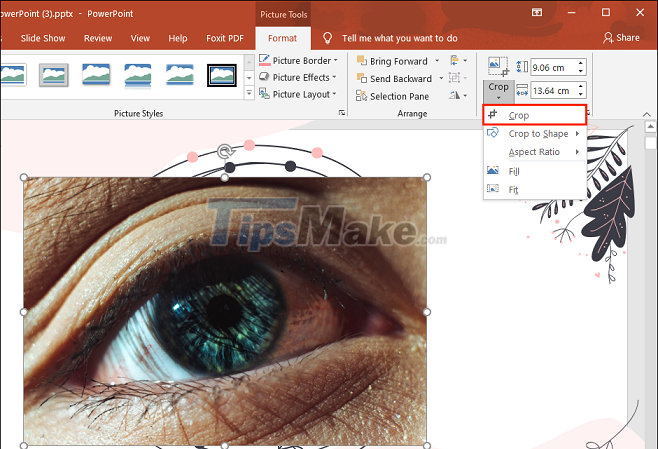Open the Picture Effects dropdown
Image resolution: width=658 pixels, height=449 pixels.
298,77
